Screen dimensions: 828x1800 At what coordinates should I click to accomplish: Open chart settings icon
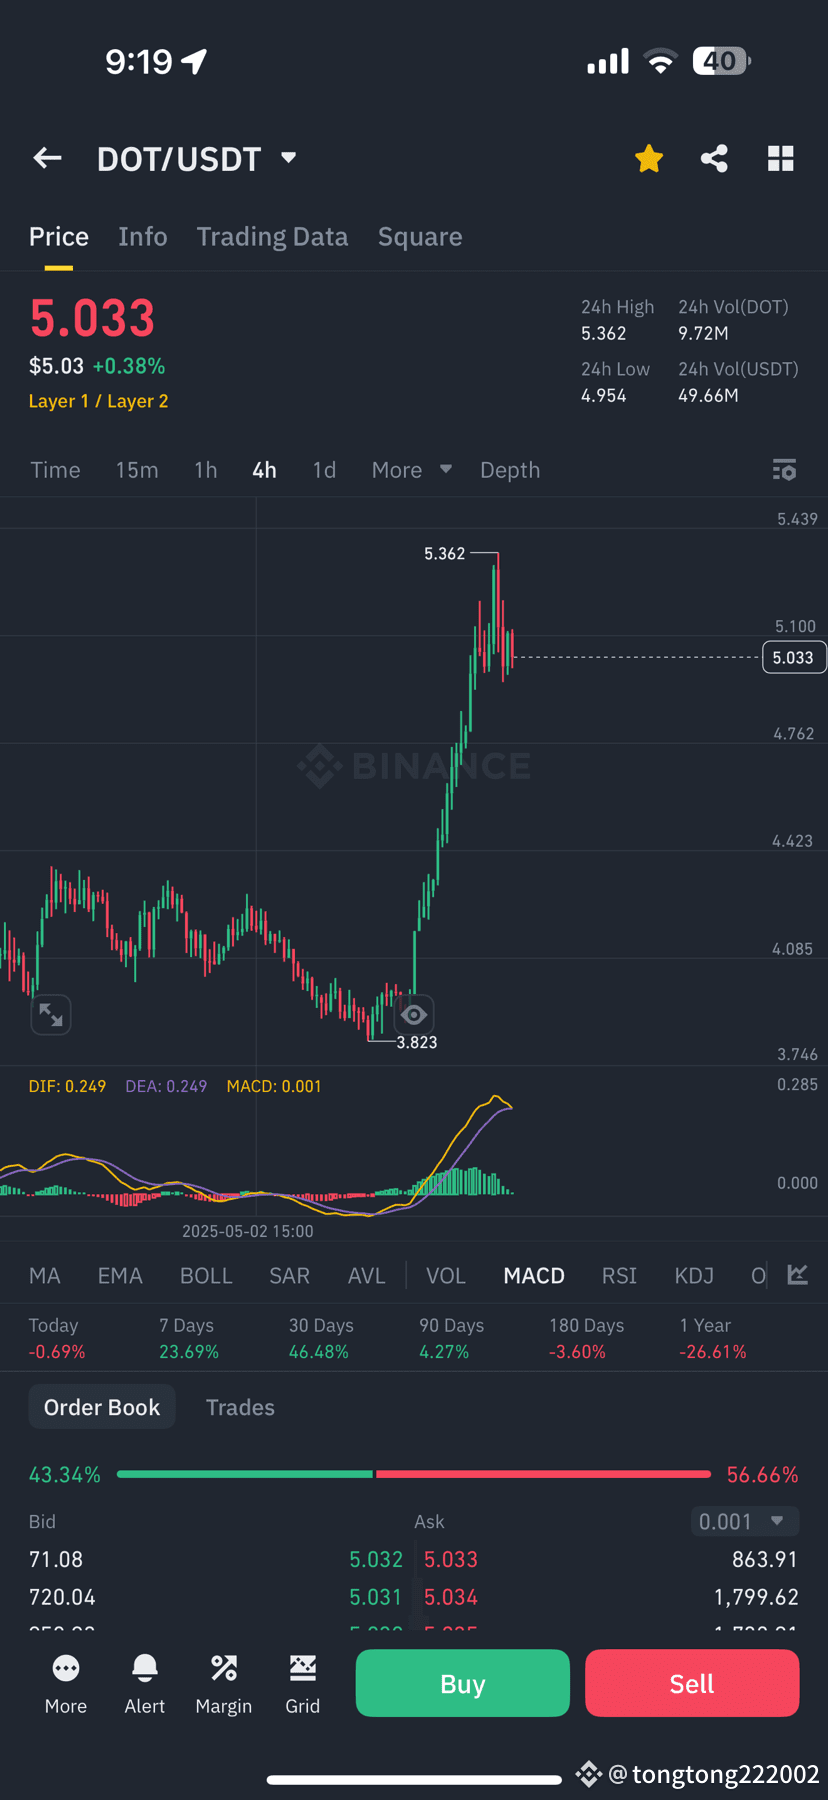pyautogui.click(x=785, y=470)
